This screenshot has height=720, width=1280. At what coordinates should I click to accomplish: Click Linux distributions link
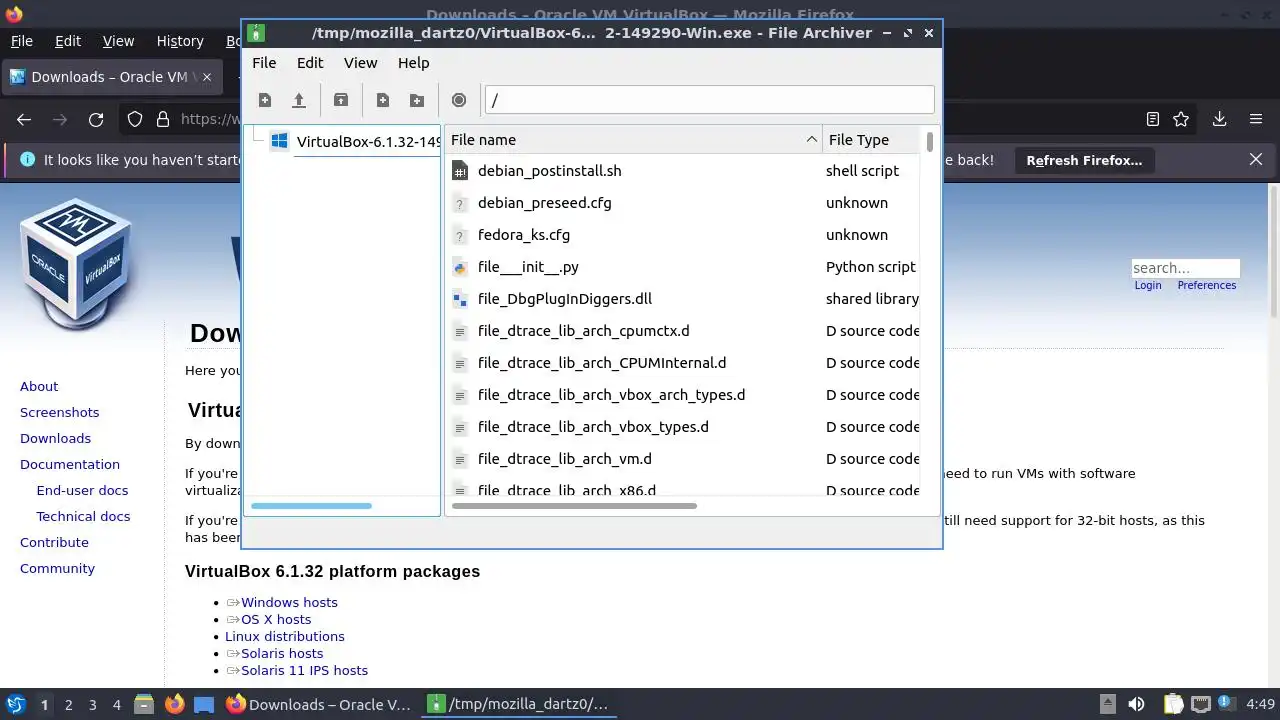click(x=285, y=636)
